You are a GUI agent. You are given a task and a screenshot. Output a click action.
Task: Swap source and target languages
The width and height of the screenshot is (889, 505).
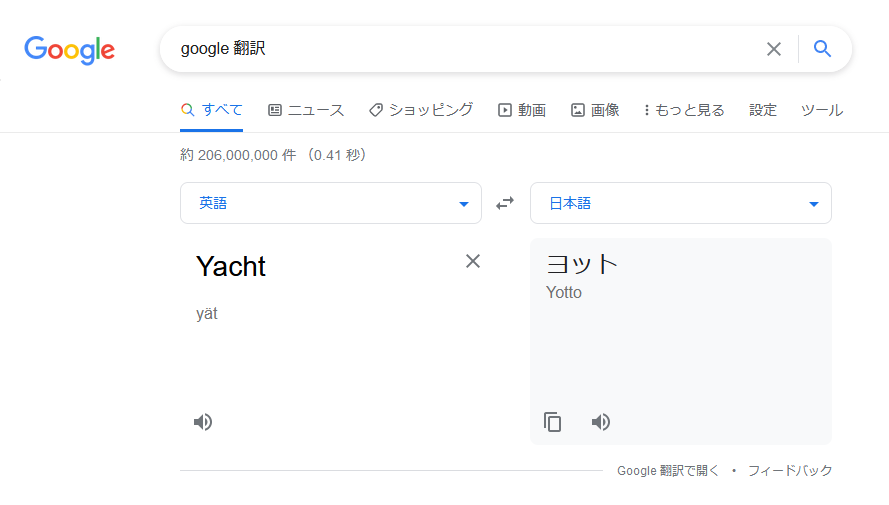505,203
